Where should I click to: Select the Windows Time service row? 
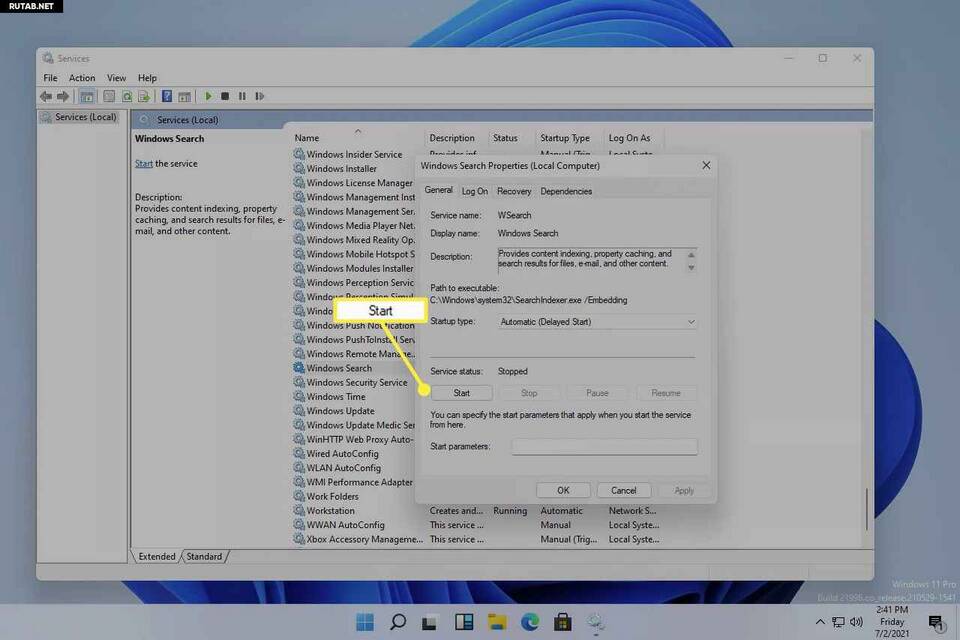pyautogui.click(x=336, y=397)
